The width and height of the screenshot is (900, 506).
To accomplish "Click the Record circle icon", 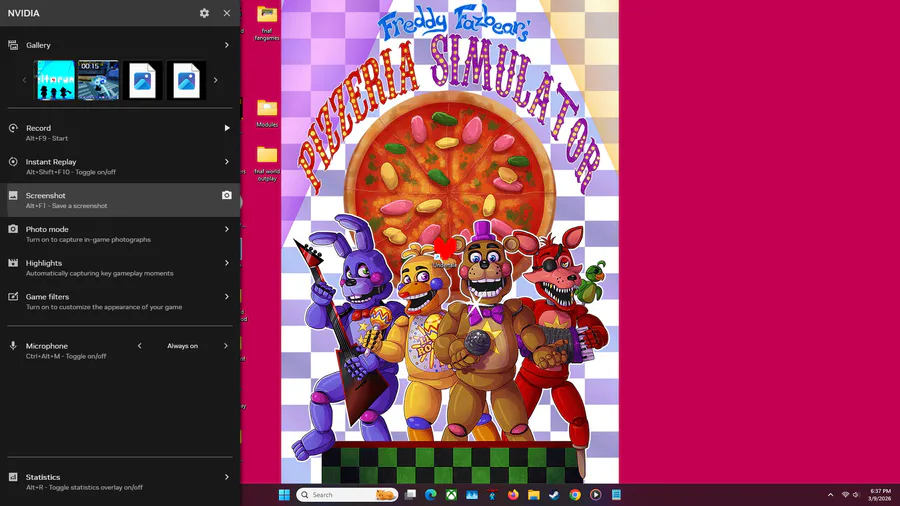I will pos(13,128).
